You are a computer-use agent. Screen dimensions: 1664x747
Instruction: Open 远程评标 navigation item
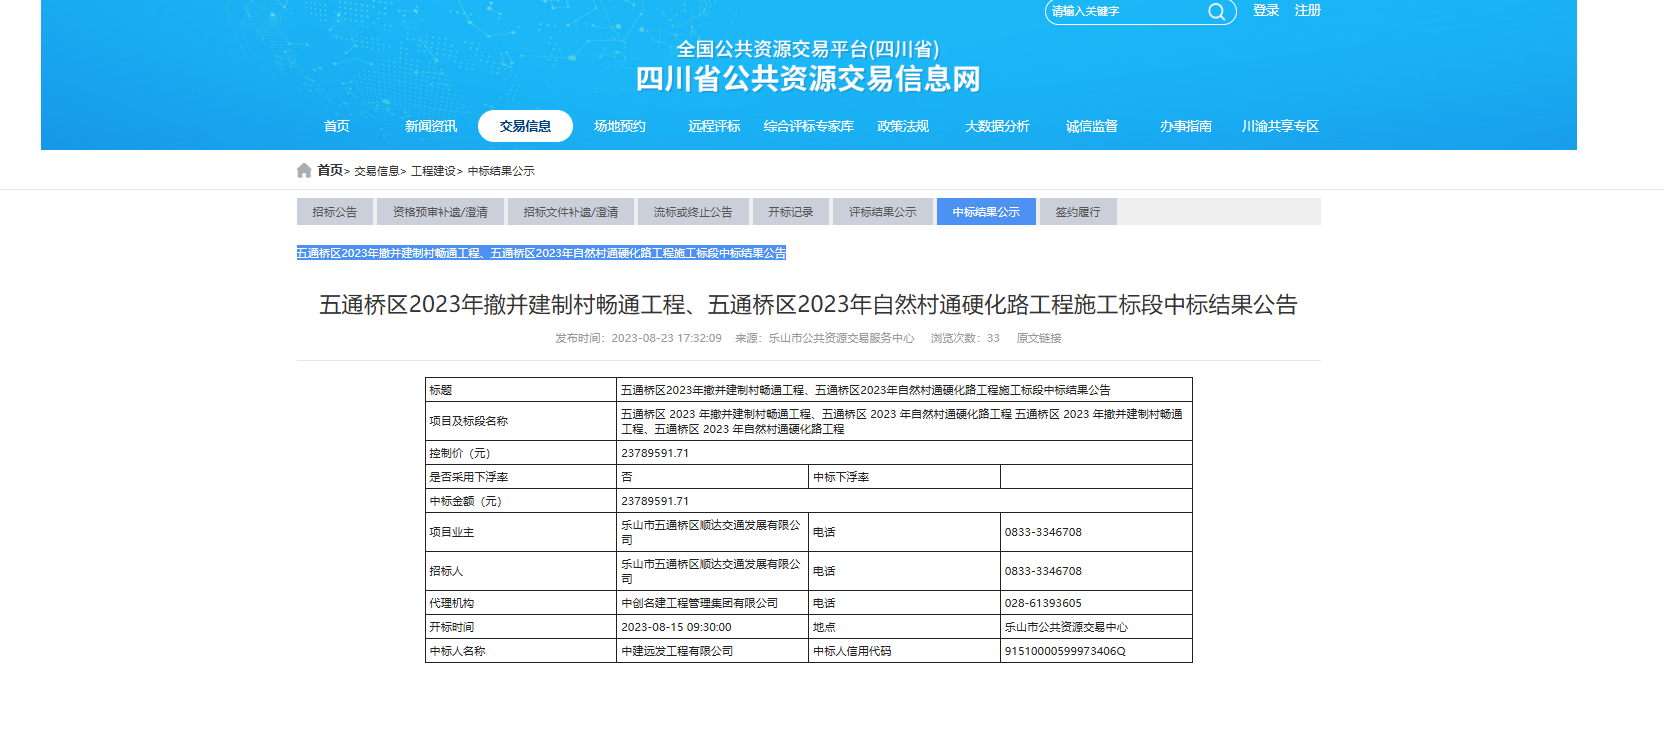click(714, 126)
